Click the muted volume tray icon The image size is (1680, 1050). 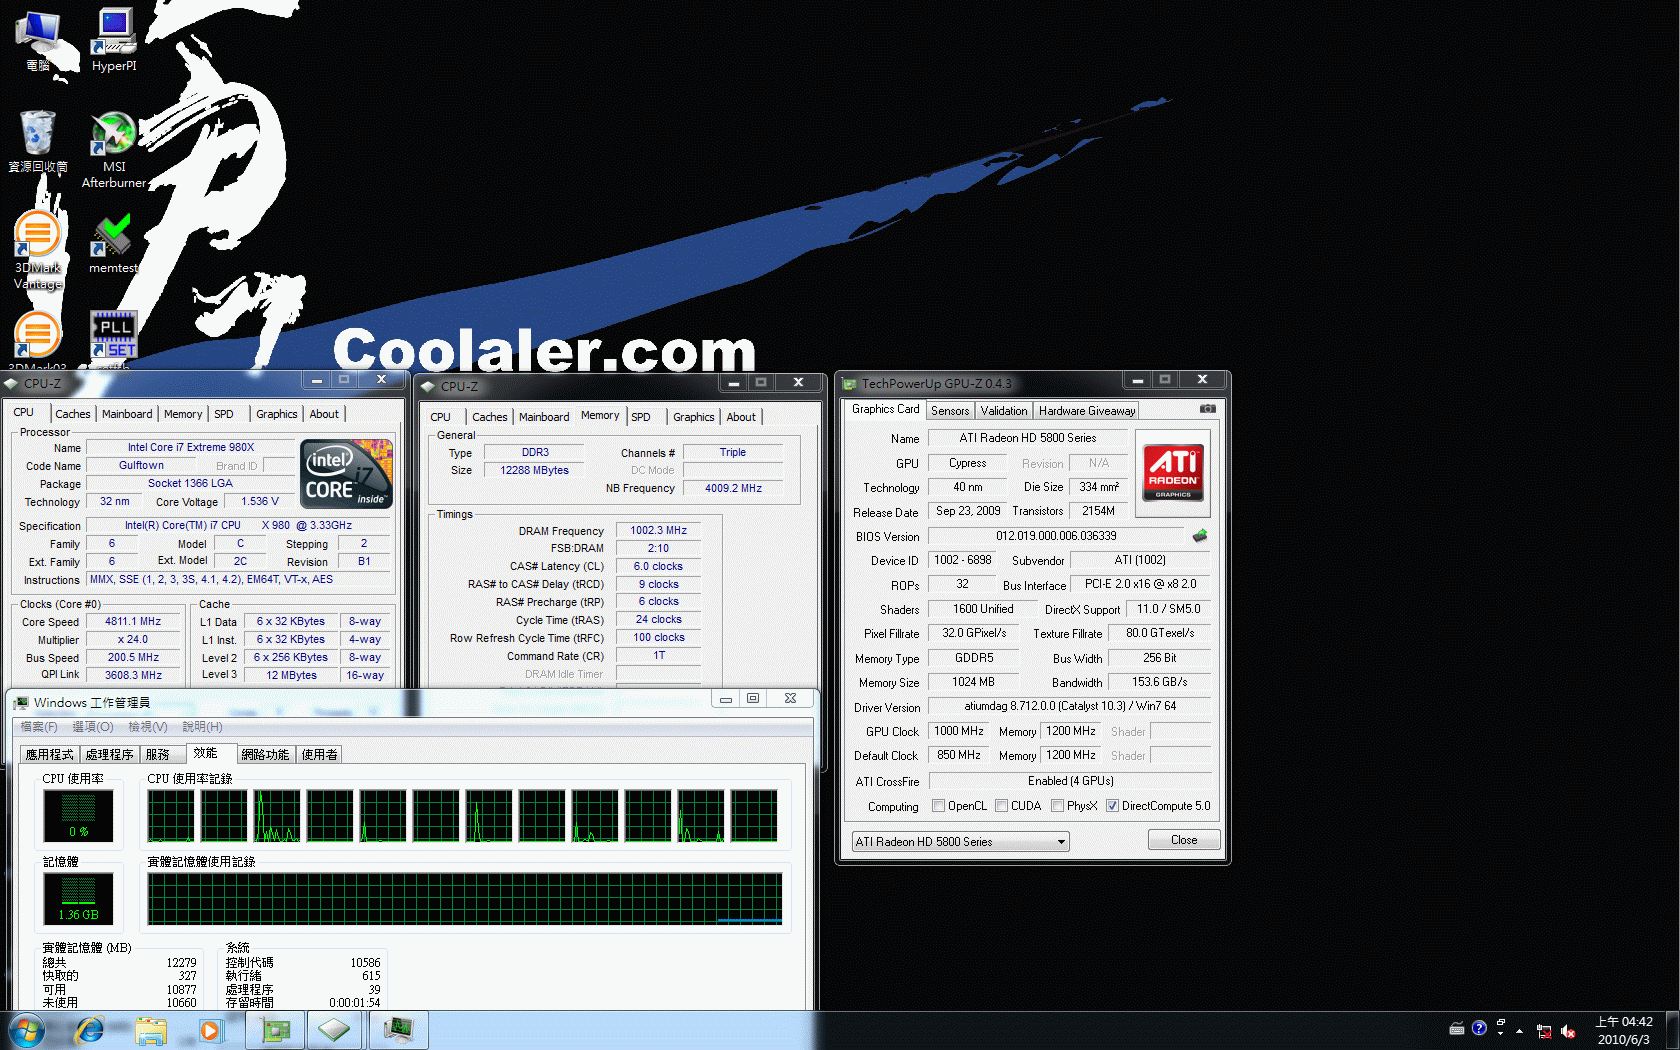pyautogui.click(x=1567, y=1031)
